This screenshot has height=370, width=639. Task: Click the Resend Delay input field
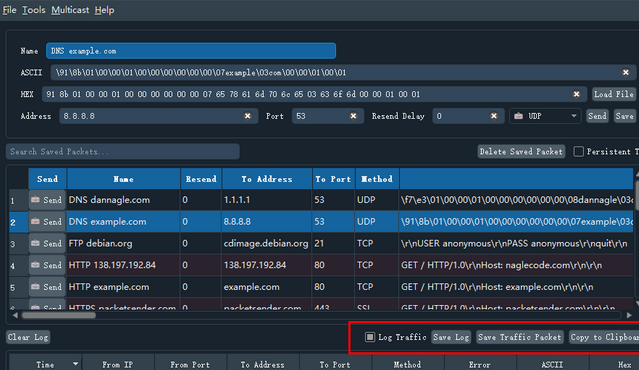click(468, 116)
